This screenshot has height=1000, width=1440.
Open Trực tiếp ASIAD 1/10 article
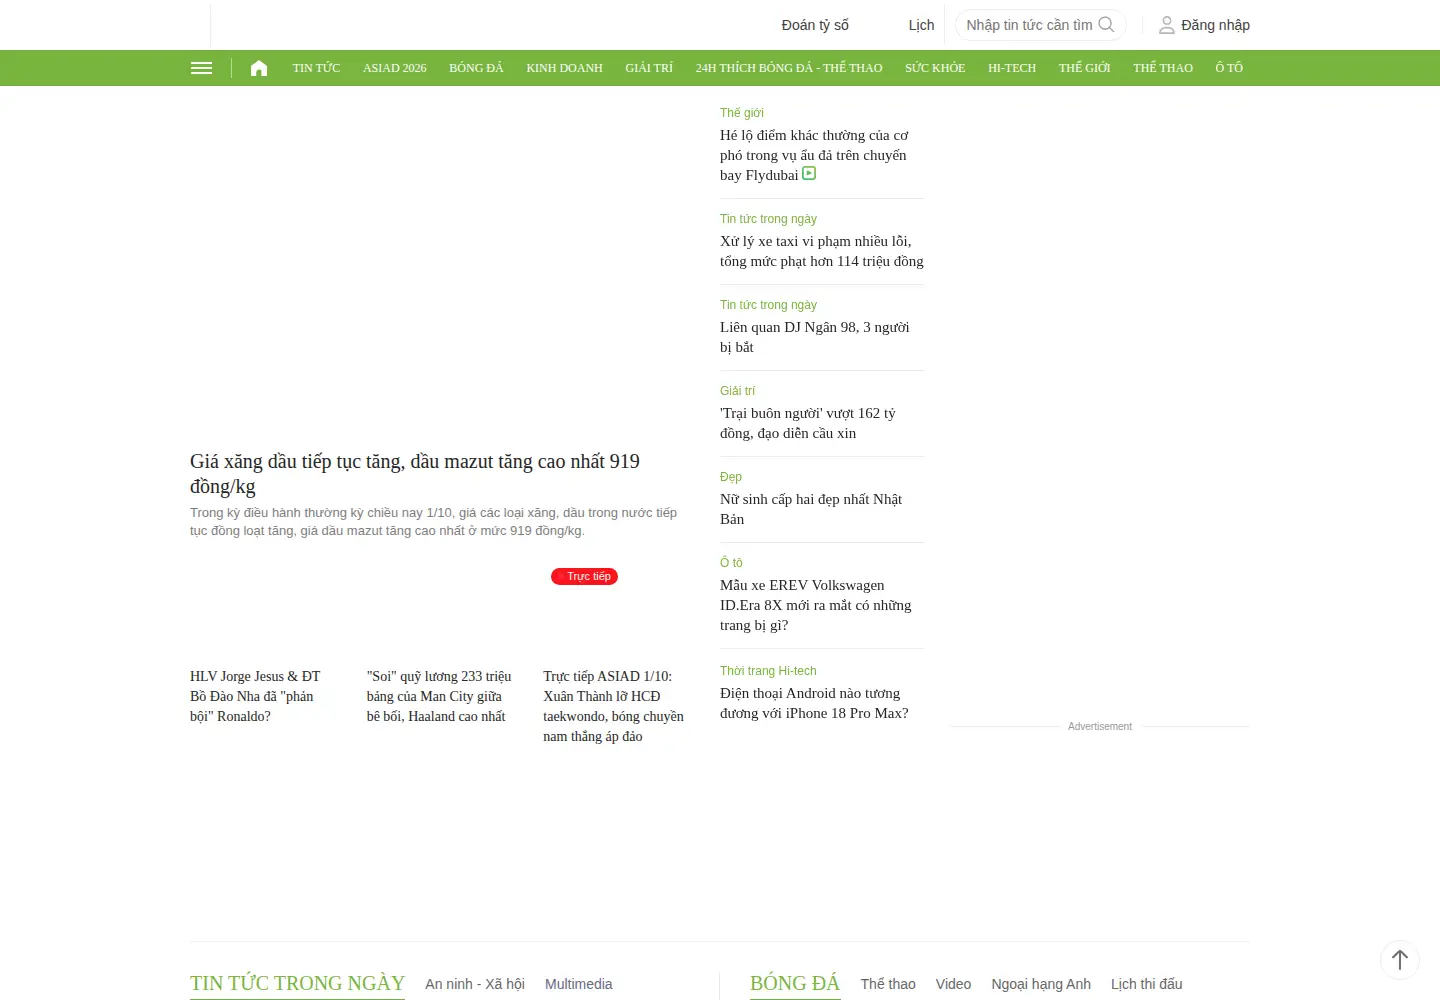pyautogui.click(x=614, y=706)
